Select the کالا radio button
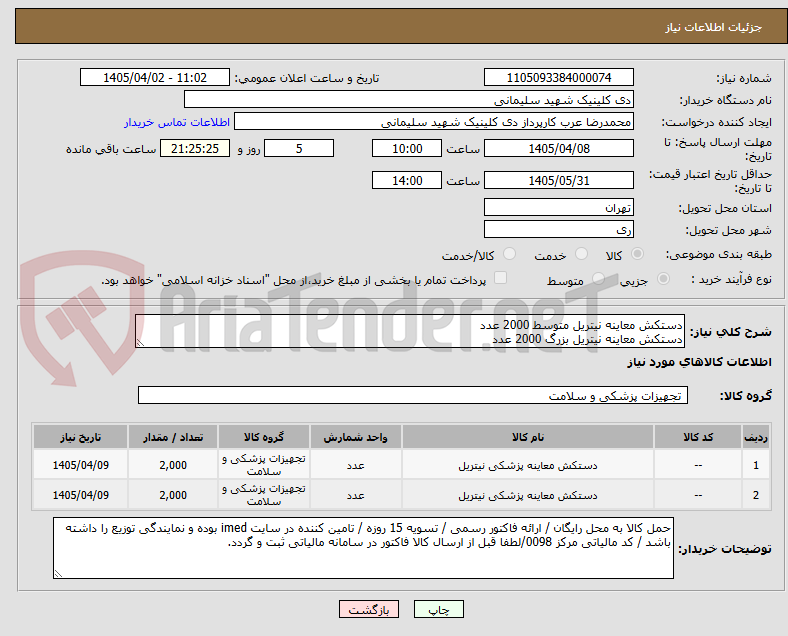 coord(637,254)
